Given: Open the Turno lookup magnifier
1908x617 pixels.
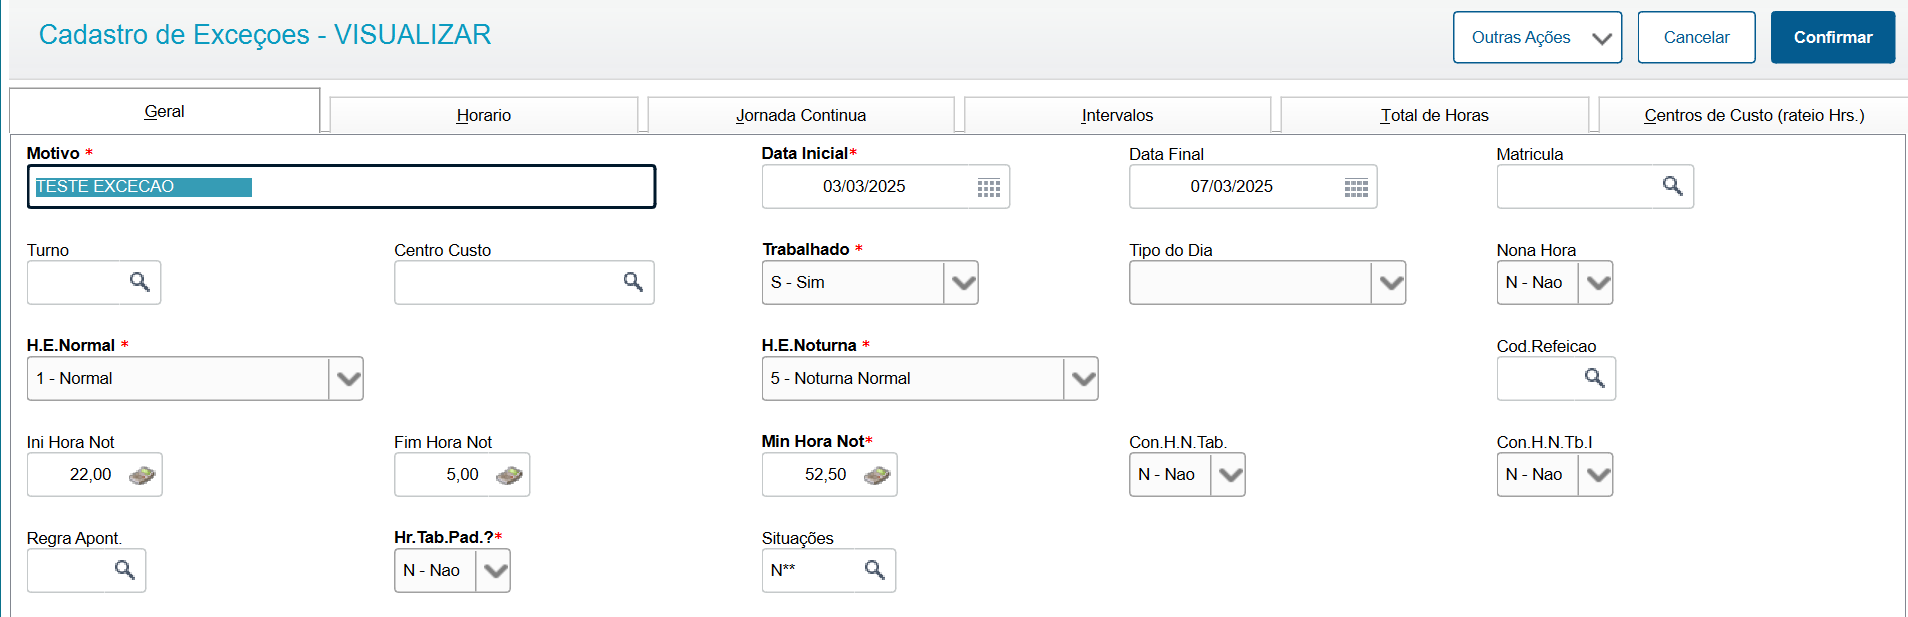Looking at the screenshot, I should pos(139,282).
